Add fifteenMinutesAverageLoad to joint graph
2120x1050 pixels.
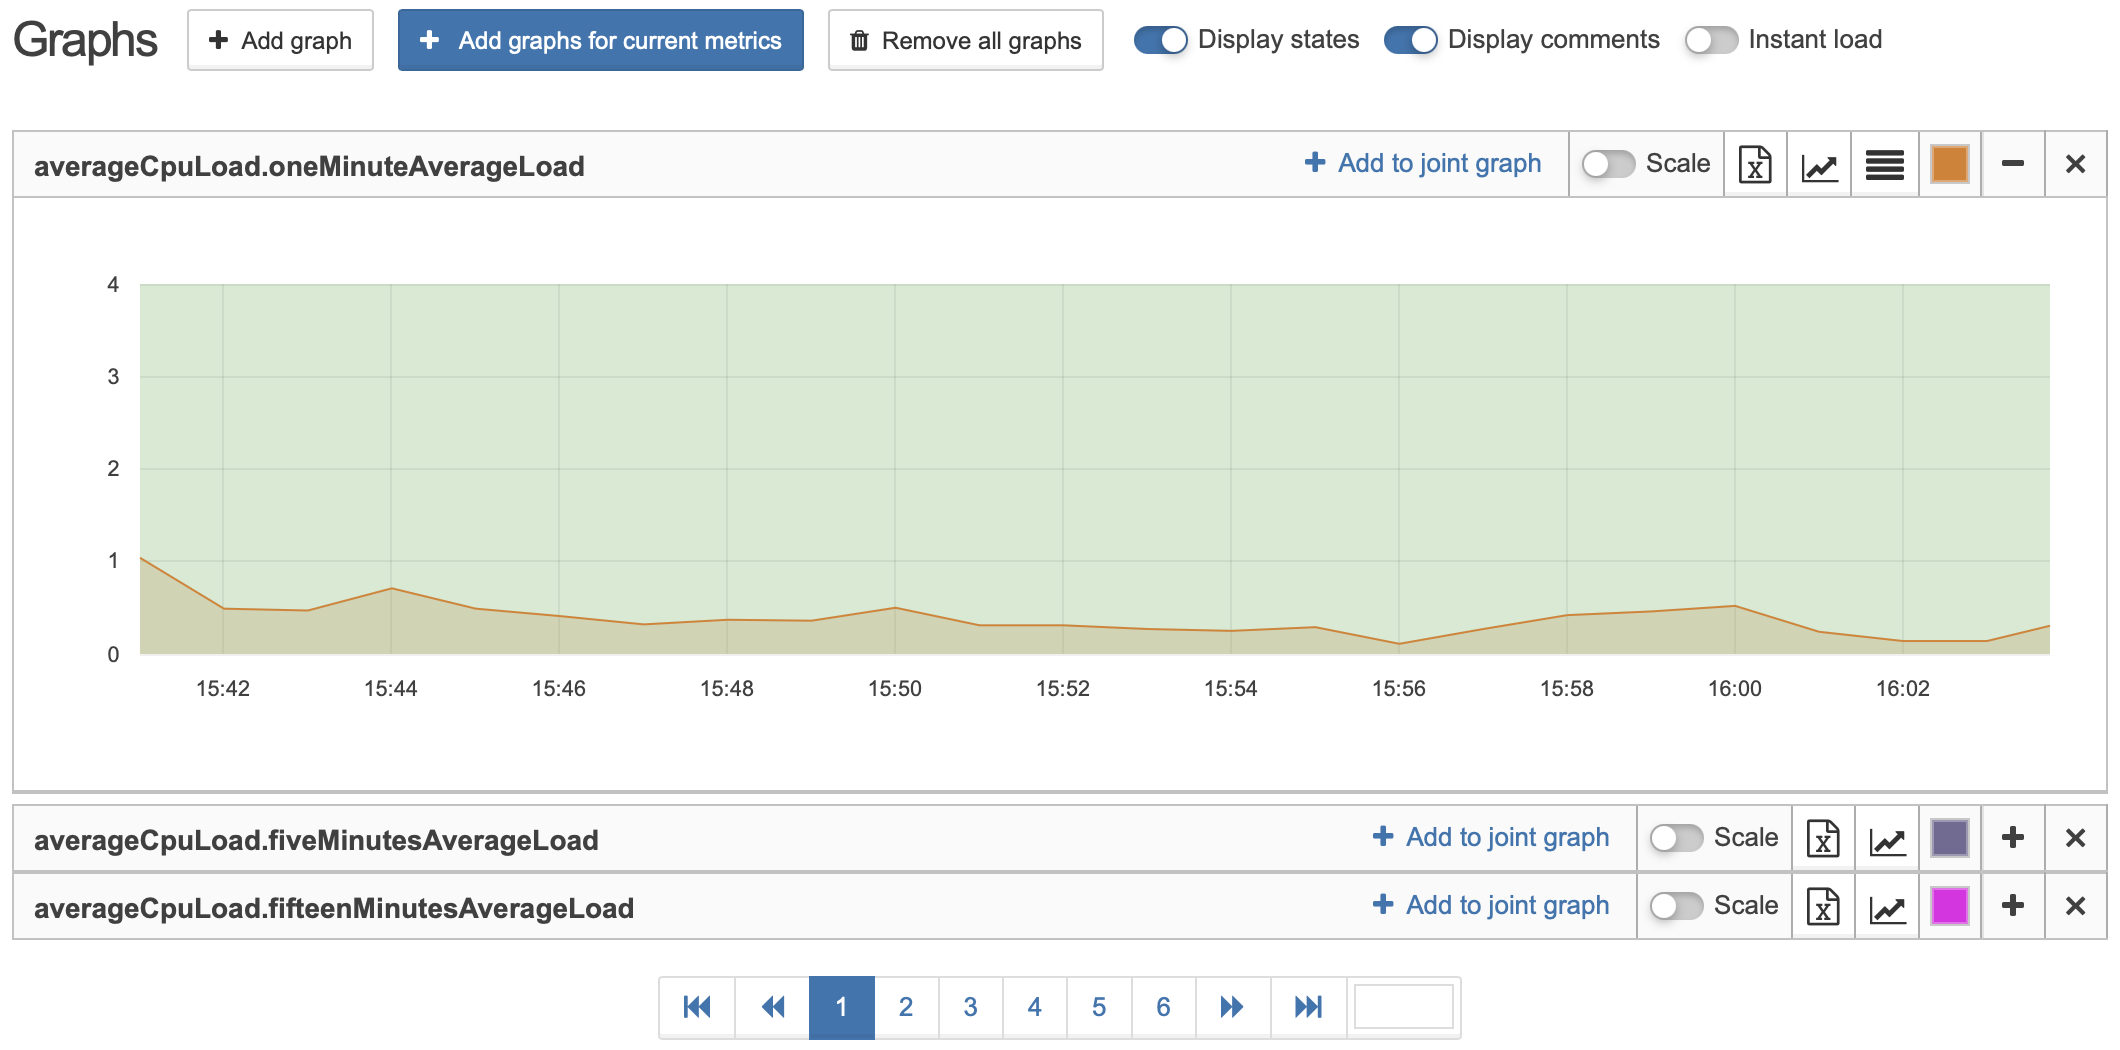pyautogui.click(x=1491, y=905)
